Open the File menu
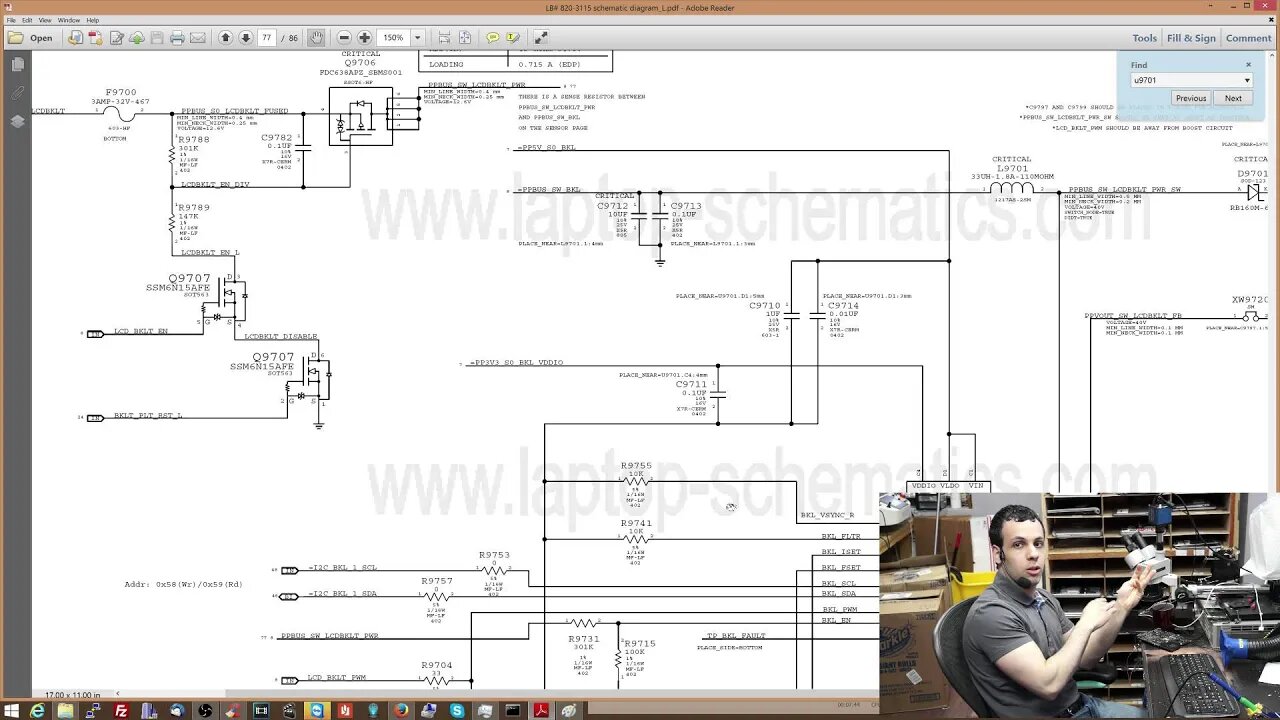The width and height of the screenshot is (1280, 720). [11, 20]
